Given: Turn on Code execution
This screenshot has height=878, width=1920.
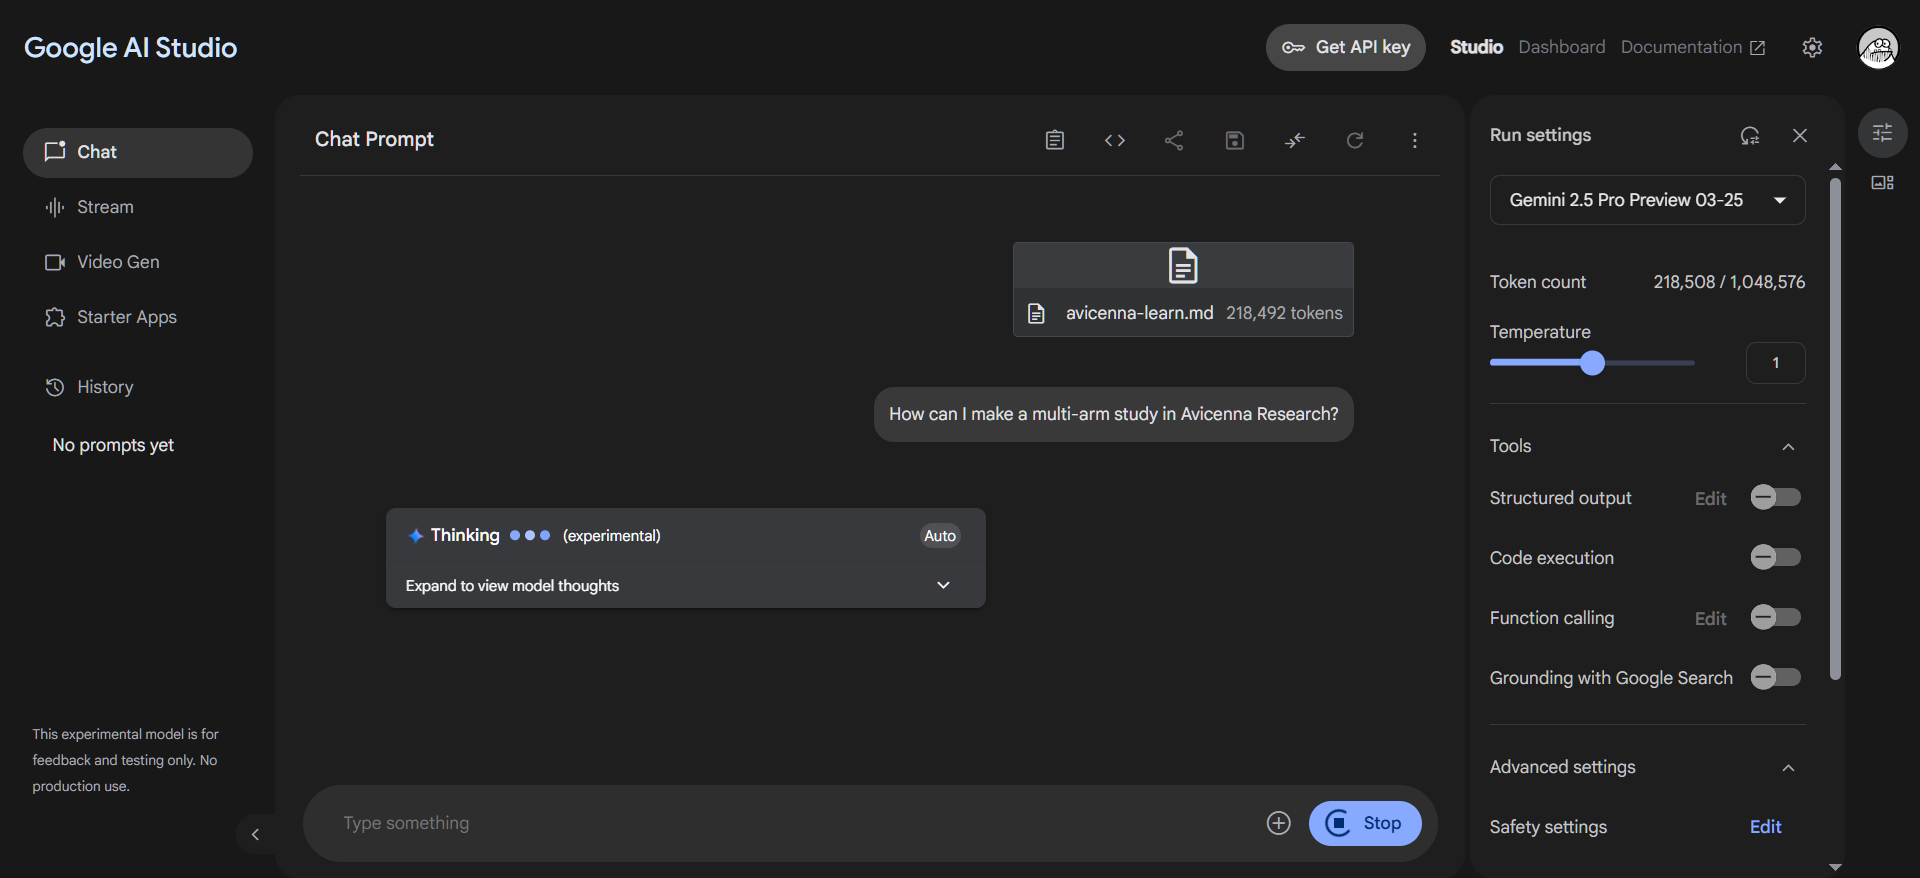Looking at the screenshot, I should click(1775, 557).
